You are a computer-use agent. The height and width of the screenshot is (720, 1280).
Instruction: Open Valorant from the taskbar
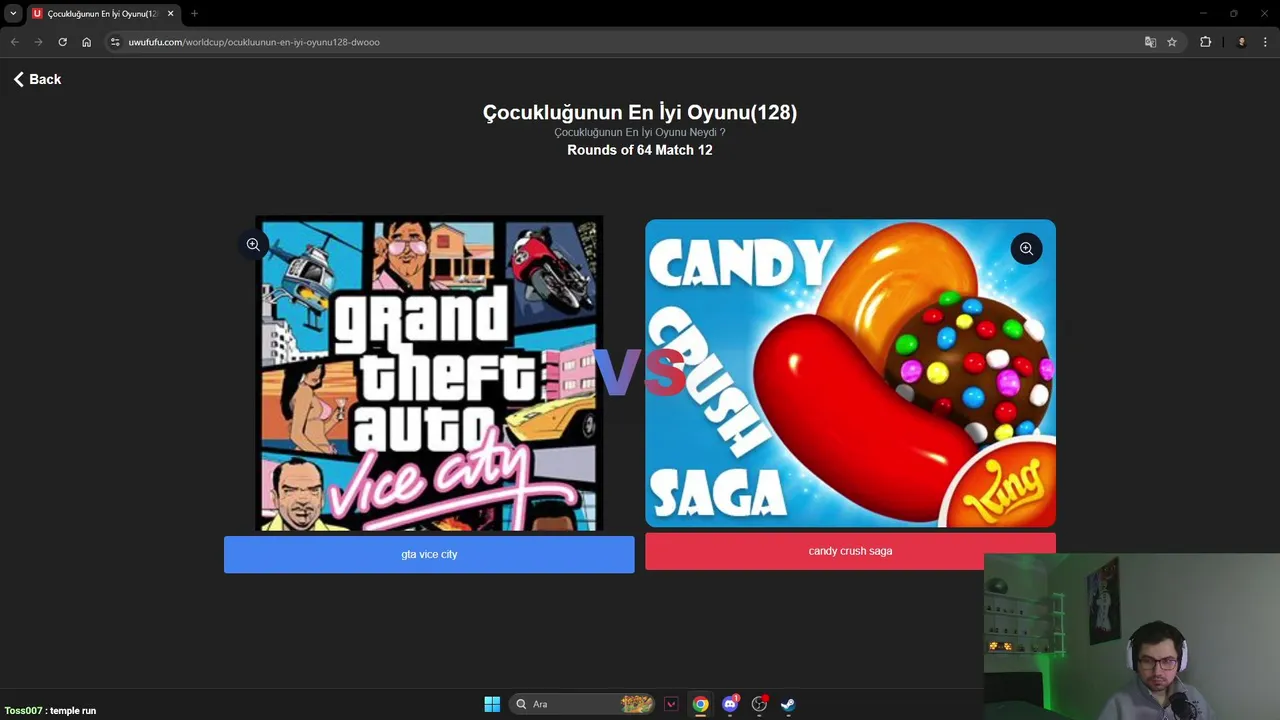pos(671,704)
